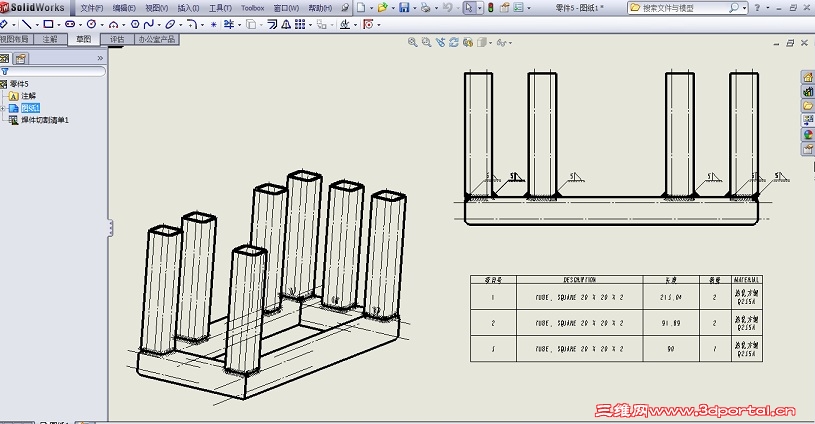Switch to the PropertyManager panel tab

(x=20, y=58)
